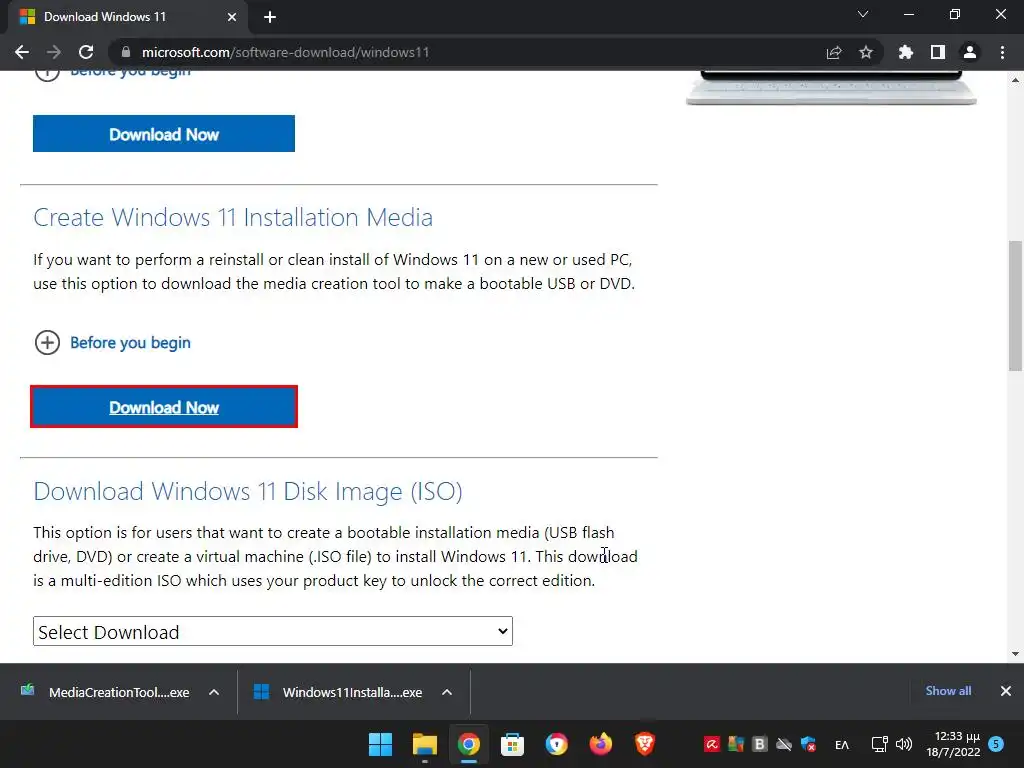Screen dimensions: 1024x768
Task: Click the address bar URL
Action: point(285,52)
